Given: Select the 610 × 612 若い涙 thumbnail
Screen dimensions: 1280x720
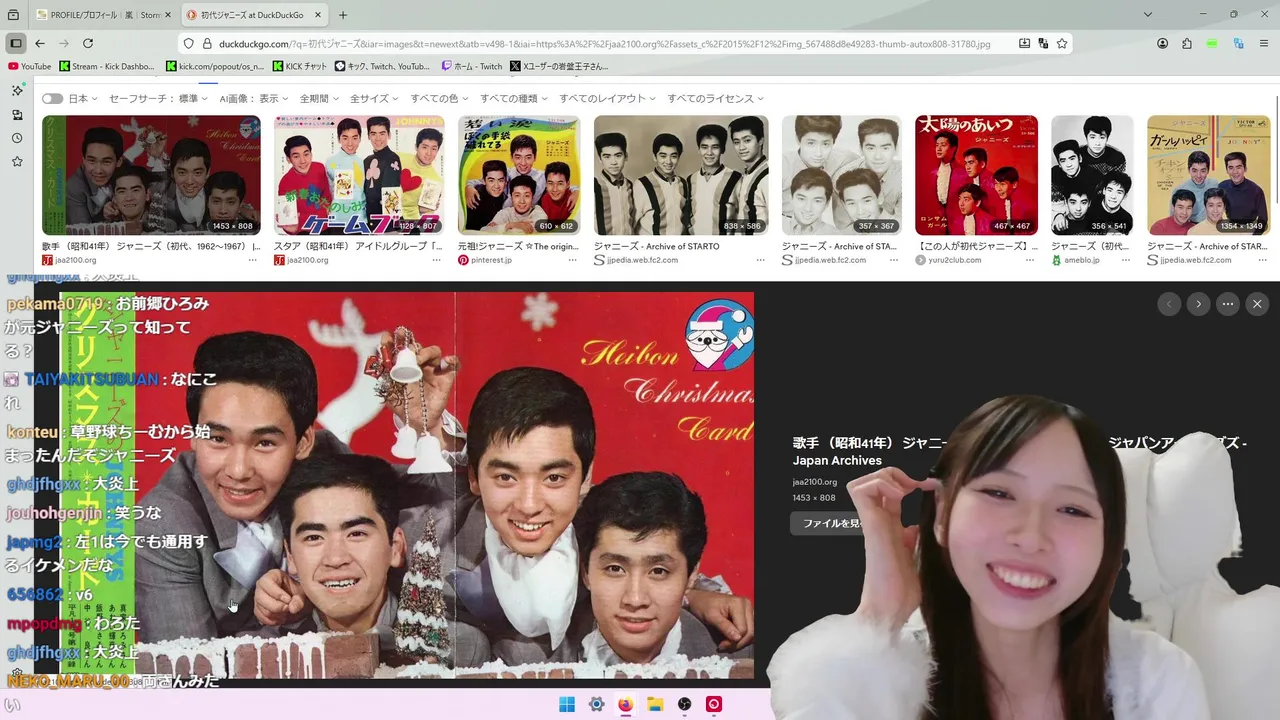Looking at the screenshot, I should (519, 175).
